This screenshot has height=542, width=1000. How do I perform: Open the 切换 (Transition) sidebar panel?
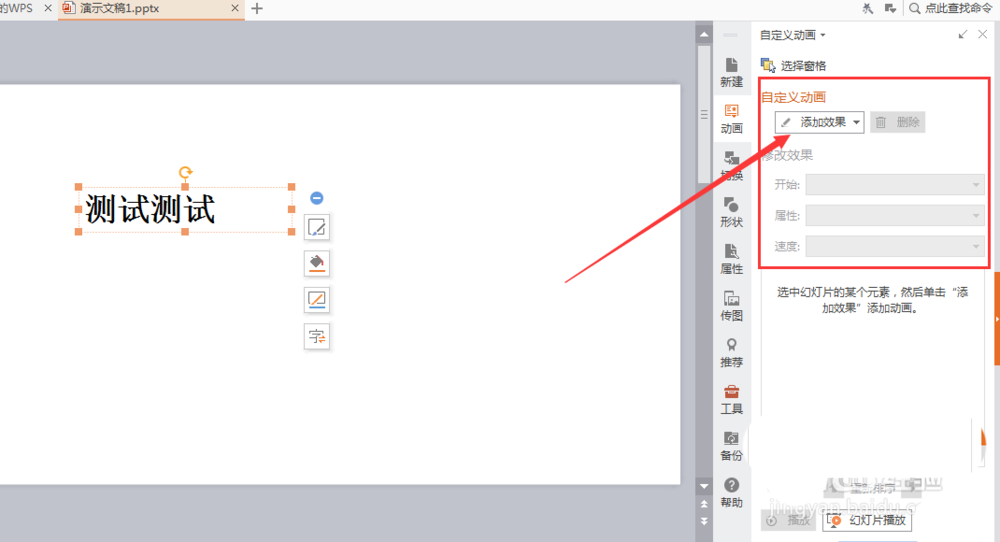coord(732,166)
